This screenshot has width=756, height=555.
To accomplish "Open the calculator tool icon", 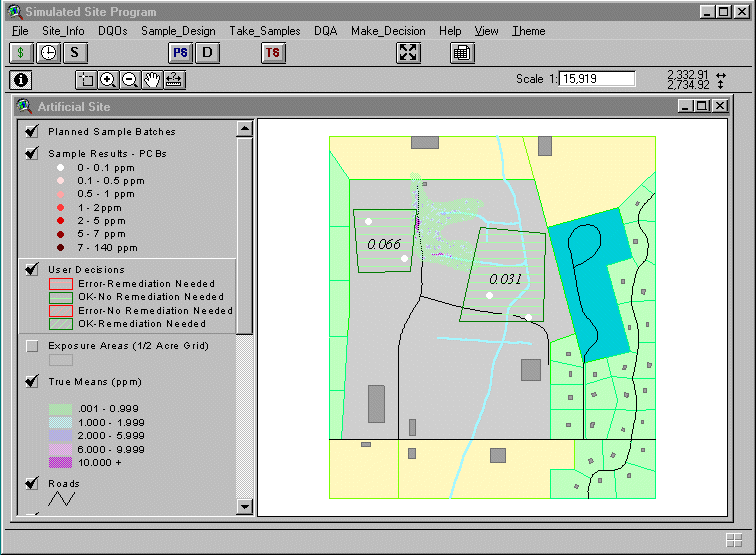I will click(x=460, y=53).
